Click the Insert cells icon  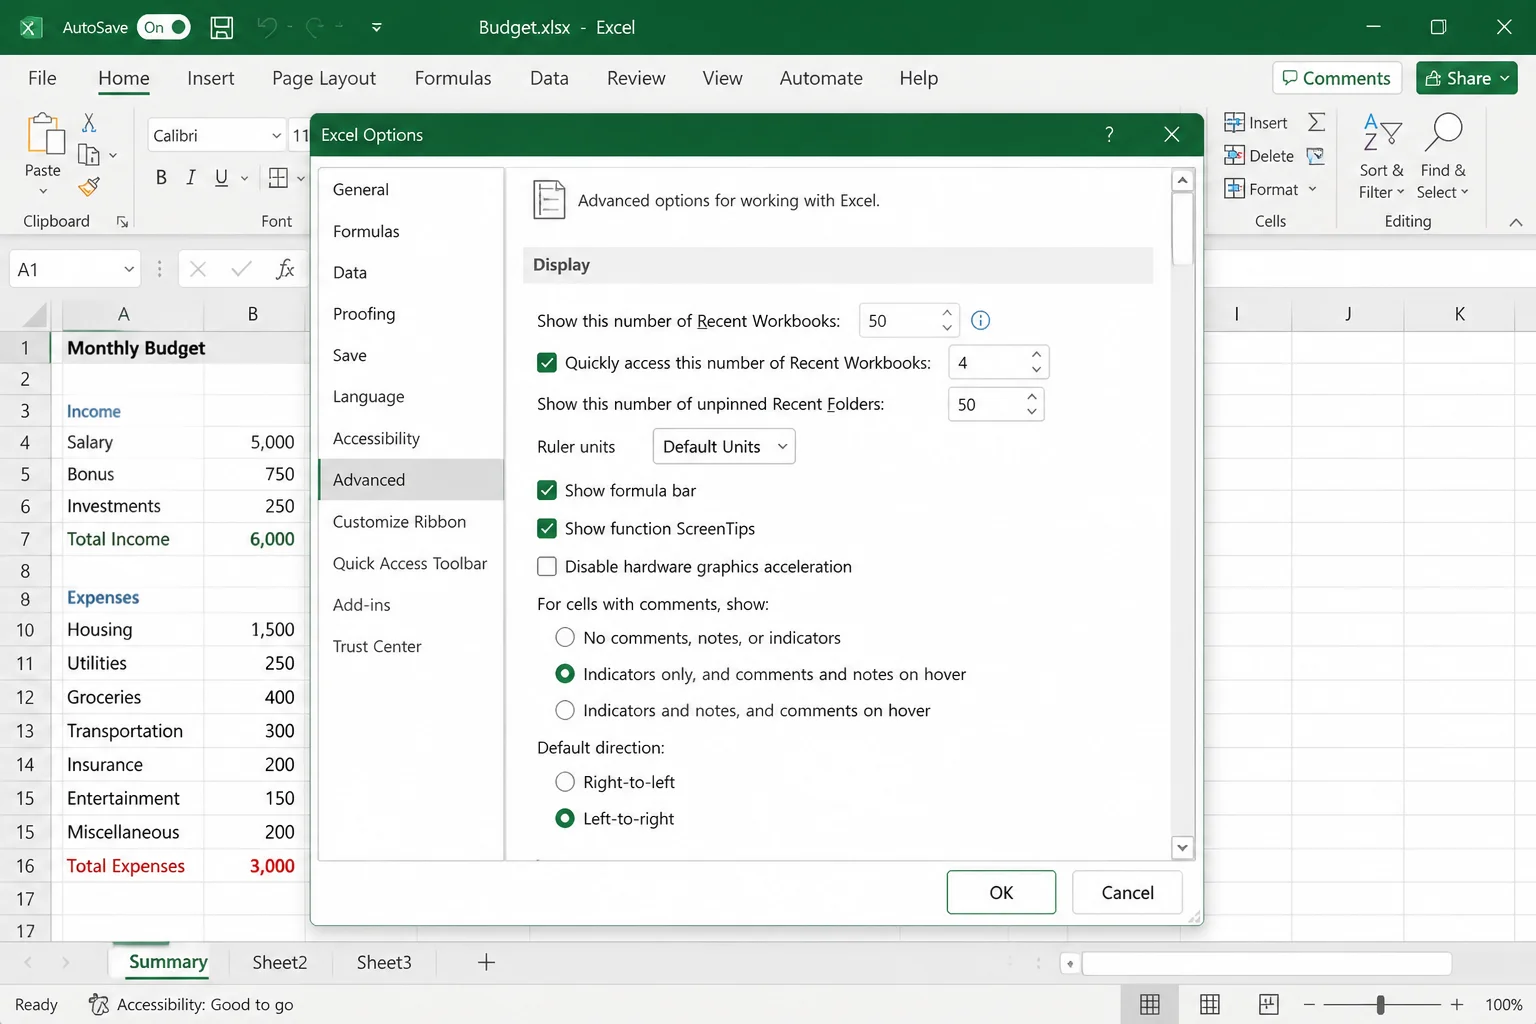click(1235, 122)
